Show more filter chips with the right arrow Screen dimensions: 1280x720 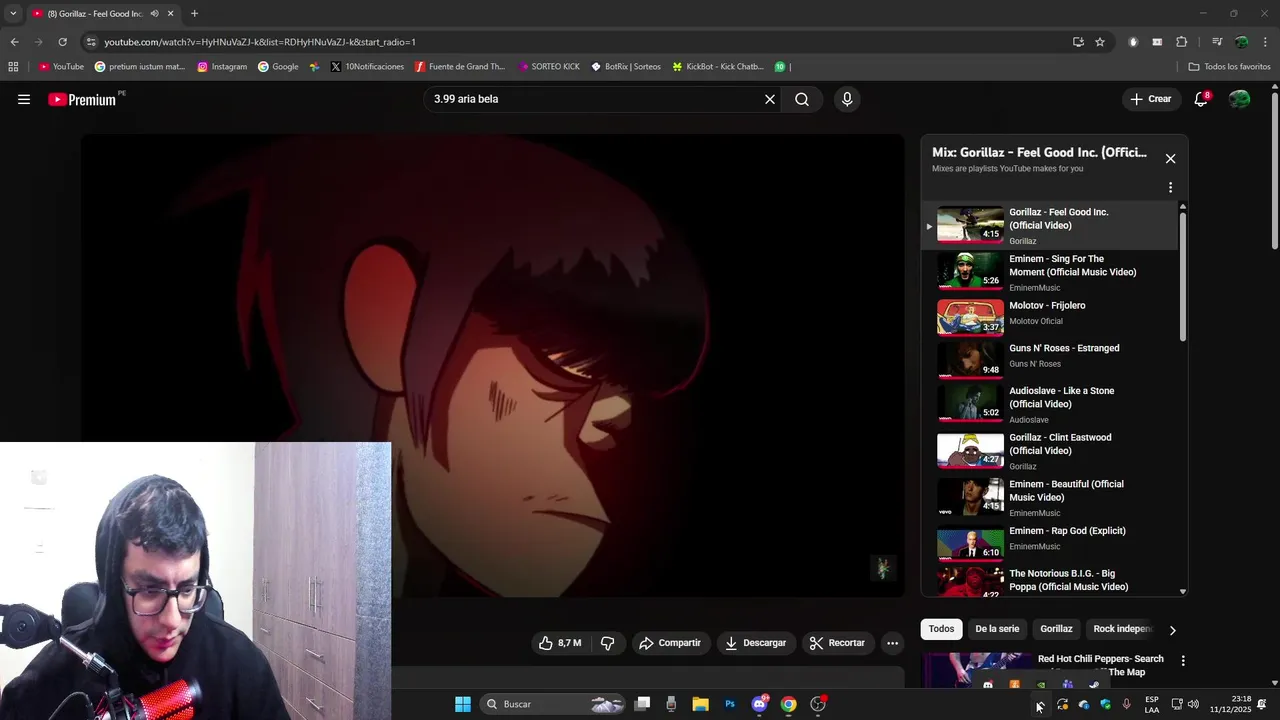pos(1172,630)
